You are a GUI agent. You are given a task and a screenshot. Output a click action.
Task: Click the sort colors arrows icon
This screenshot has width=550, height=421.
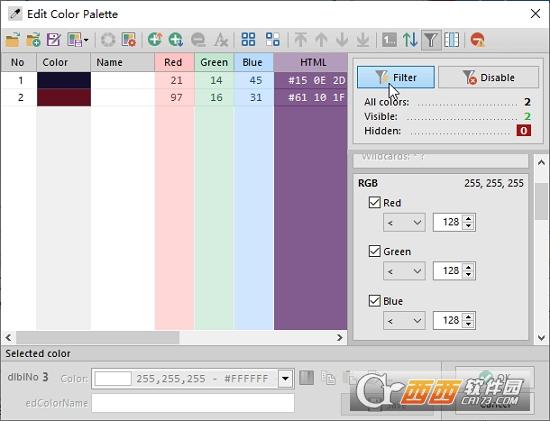410,40
